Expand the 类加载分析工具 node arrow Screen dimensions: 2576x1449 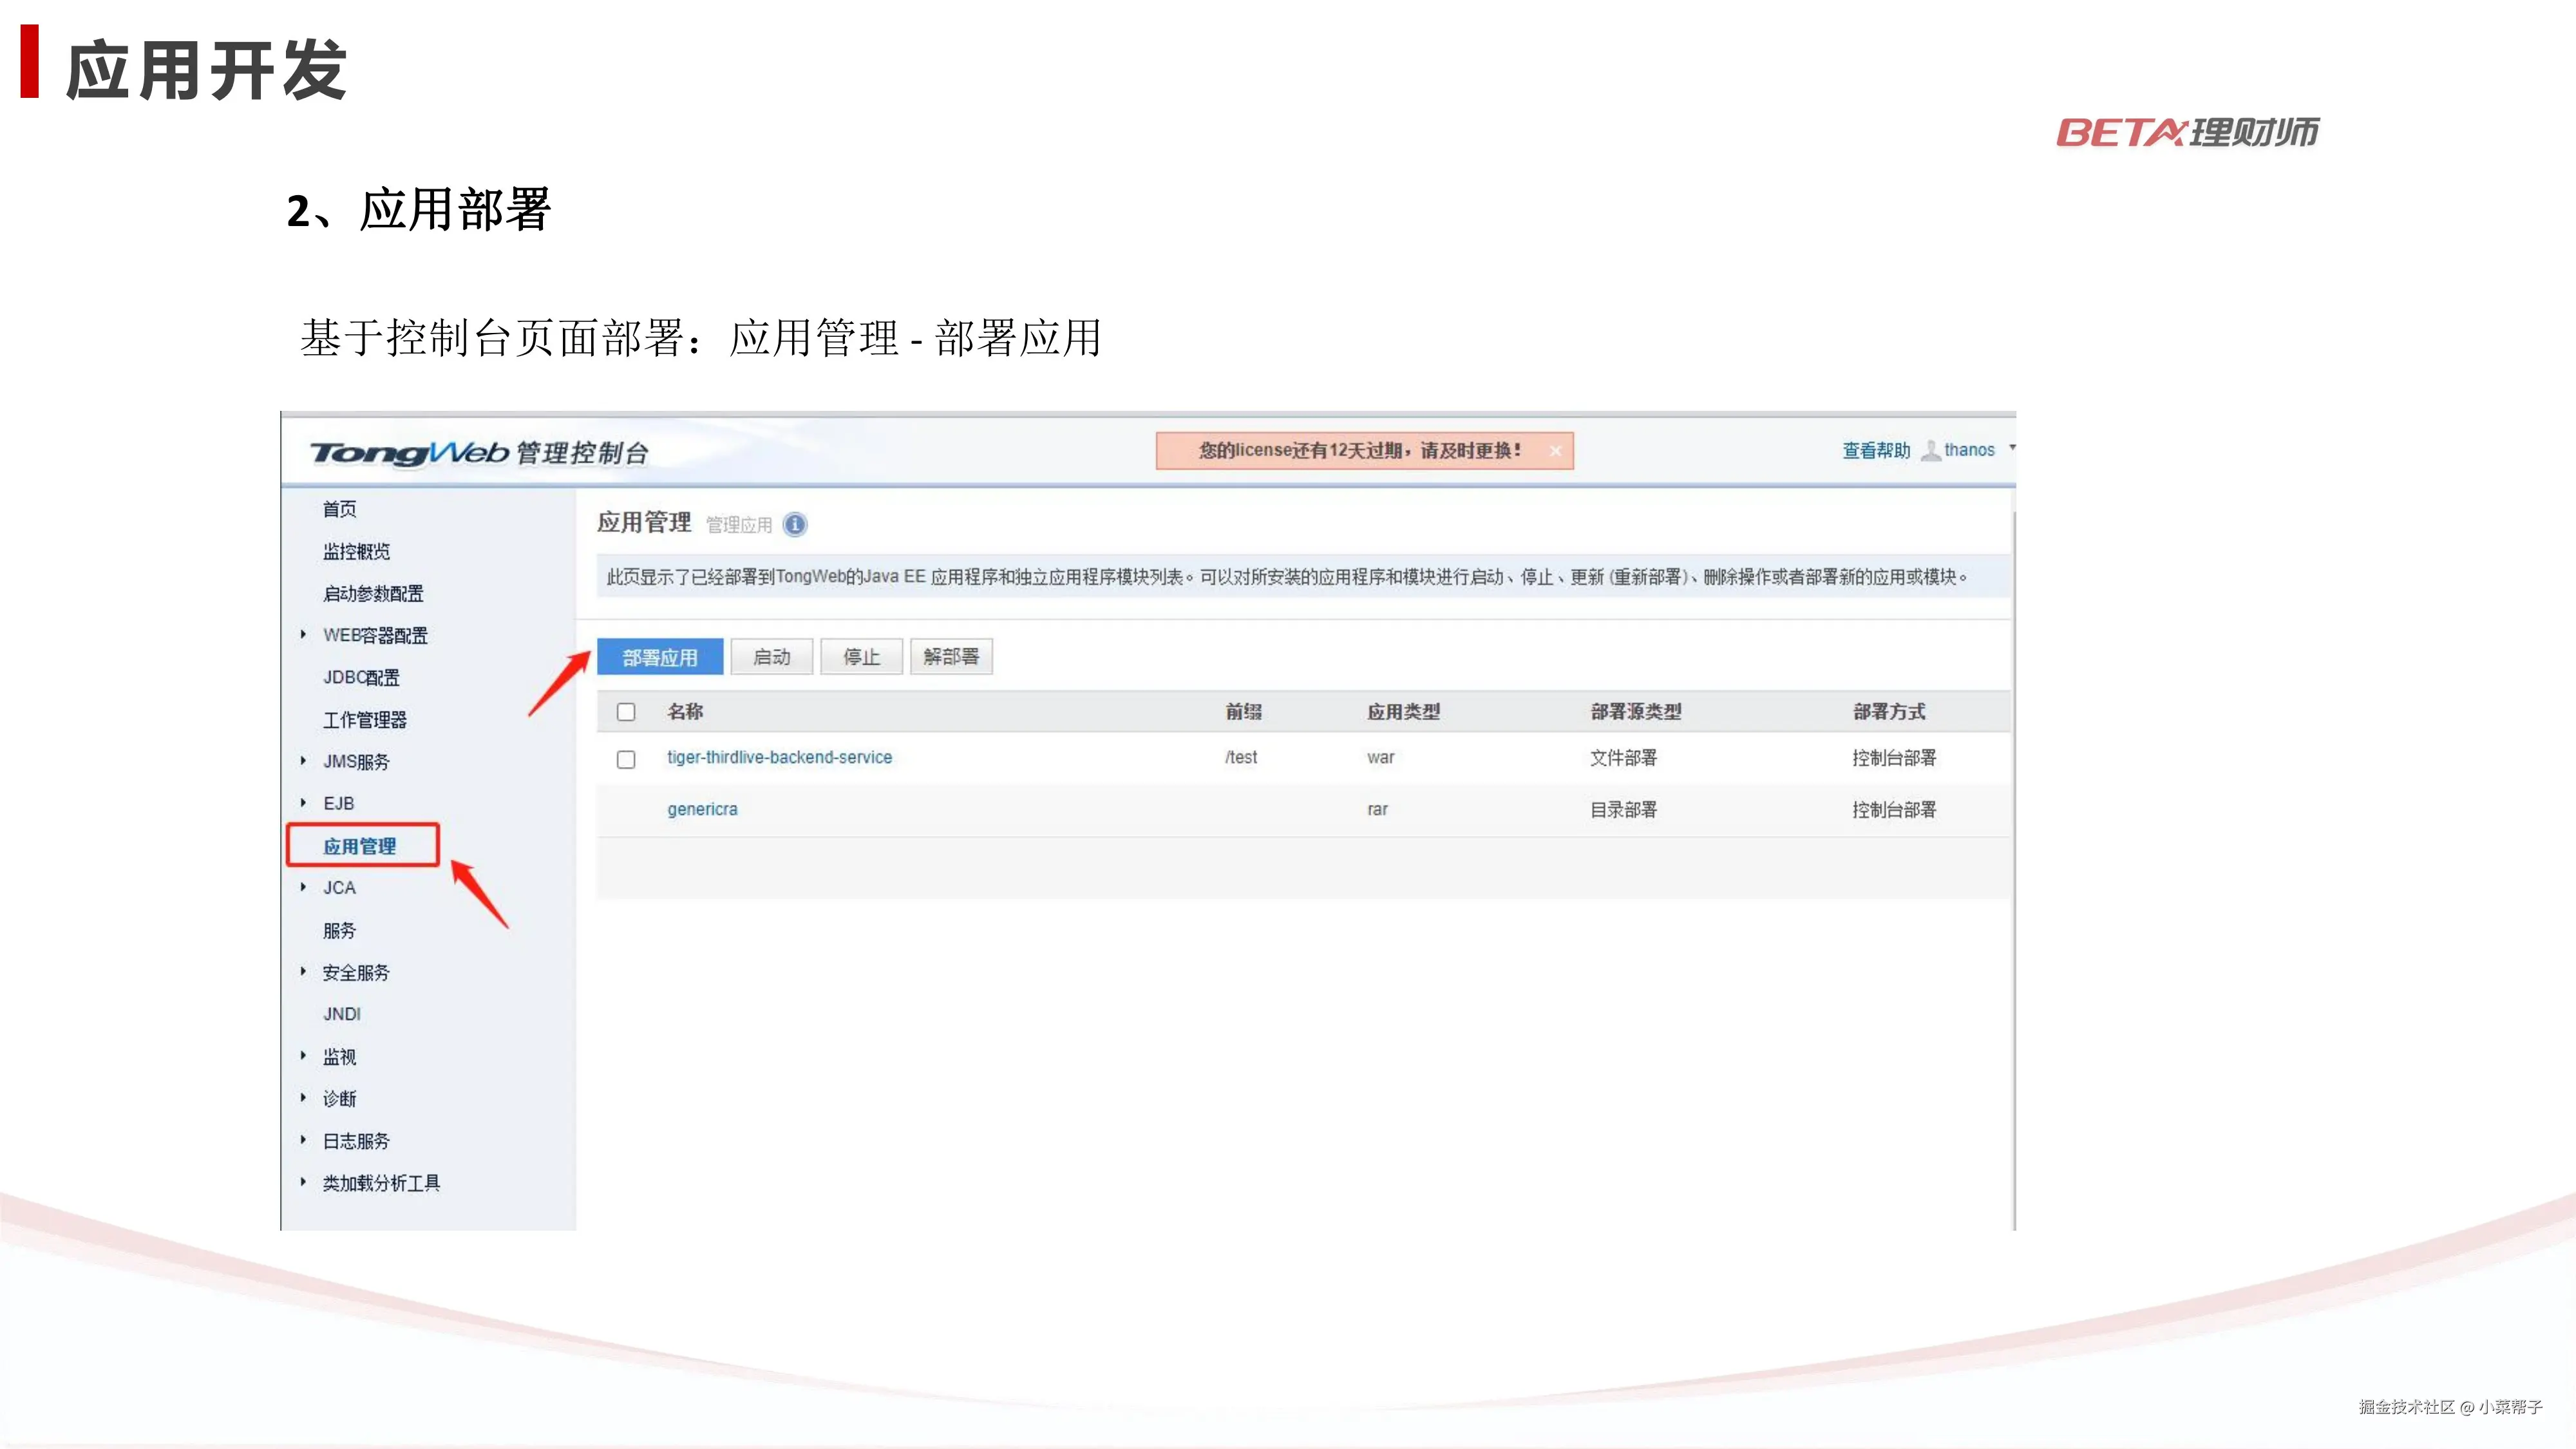click(303, 1182)
